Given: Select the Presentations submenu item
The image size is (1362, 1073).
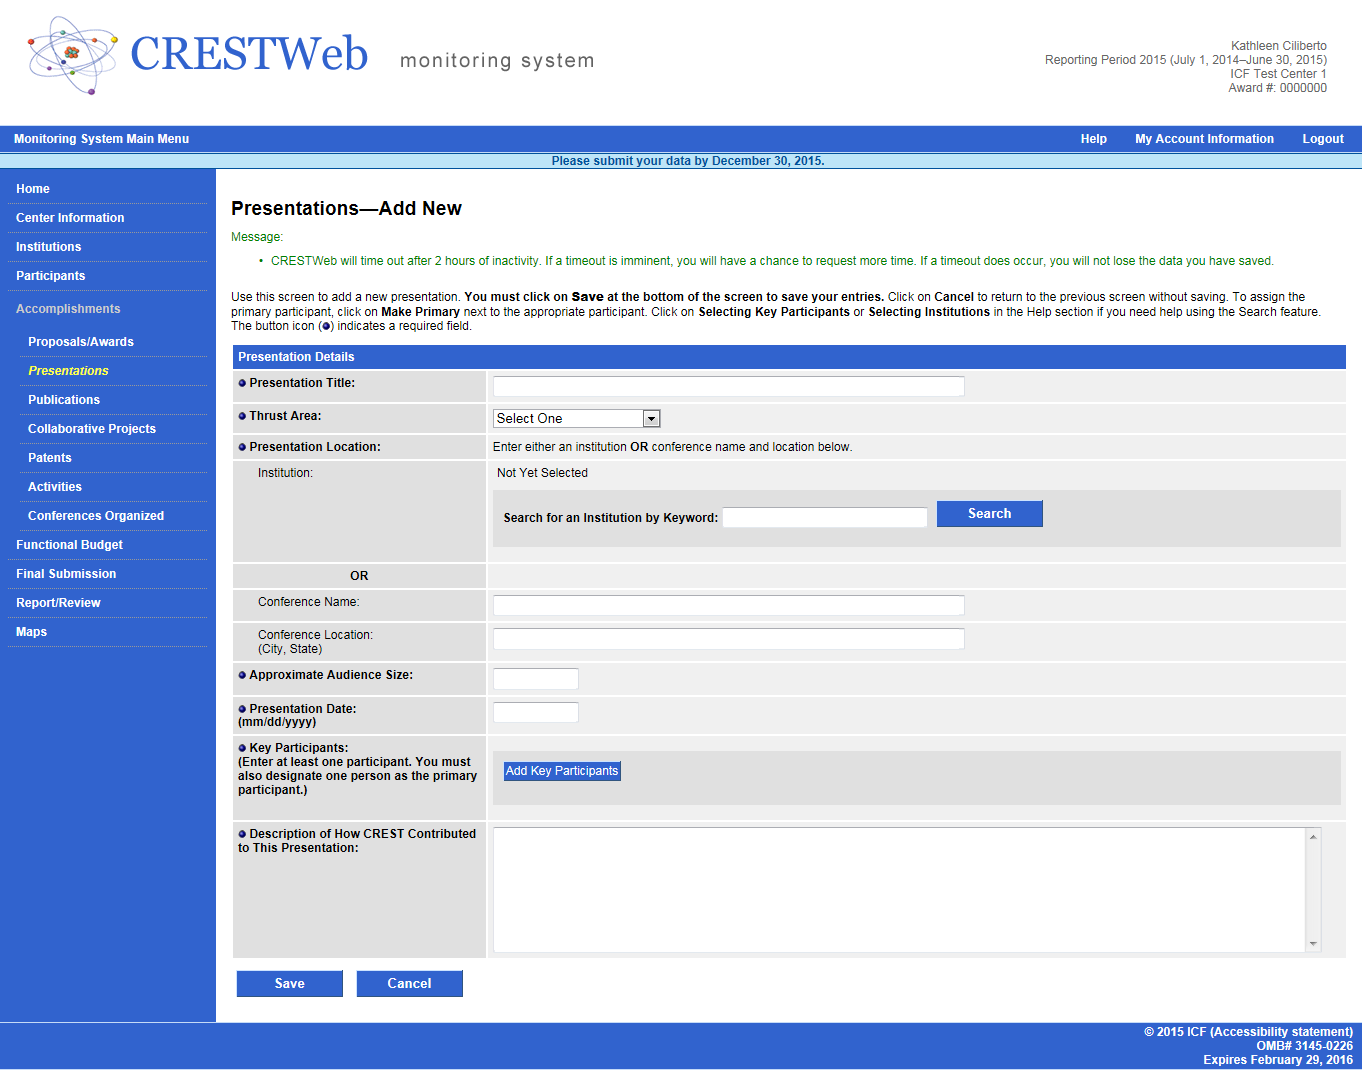Looking at the screenshot, I should 68,371.
